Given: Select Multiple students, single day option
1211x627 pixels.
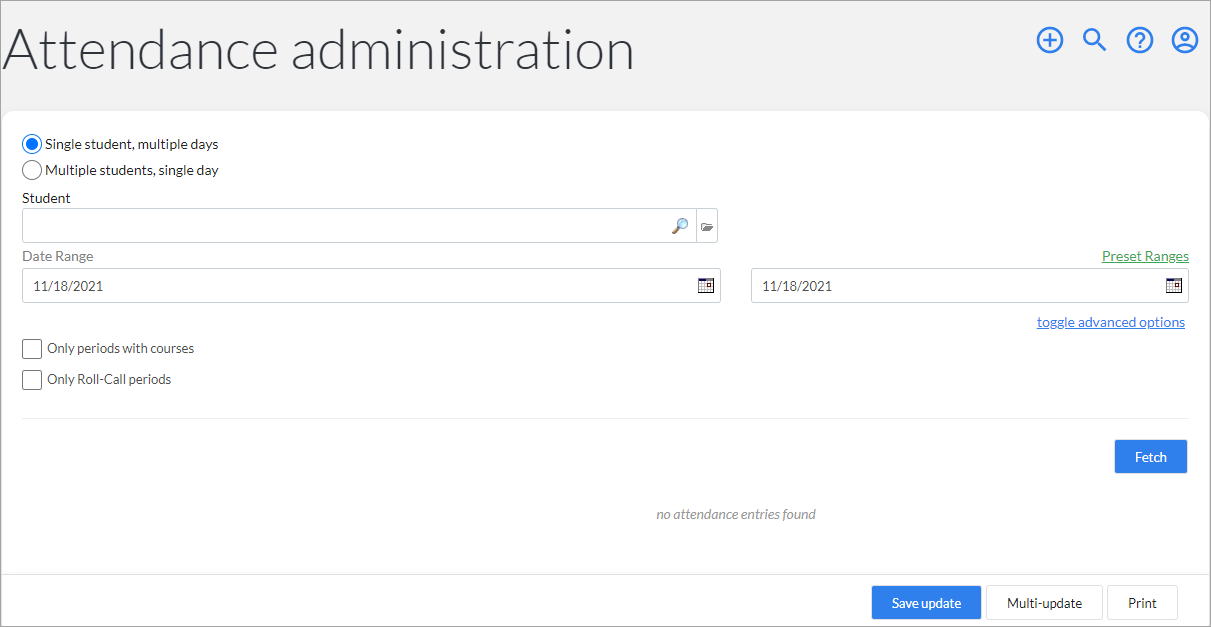Looking at the screenshot, I should point(32,170).
